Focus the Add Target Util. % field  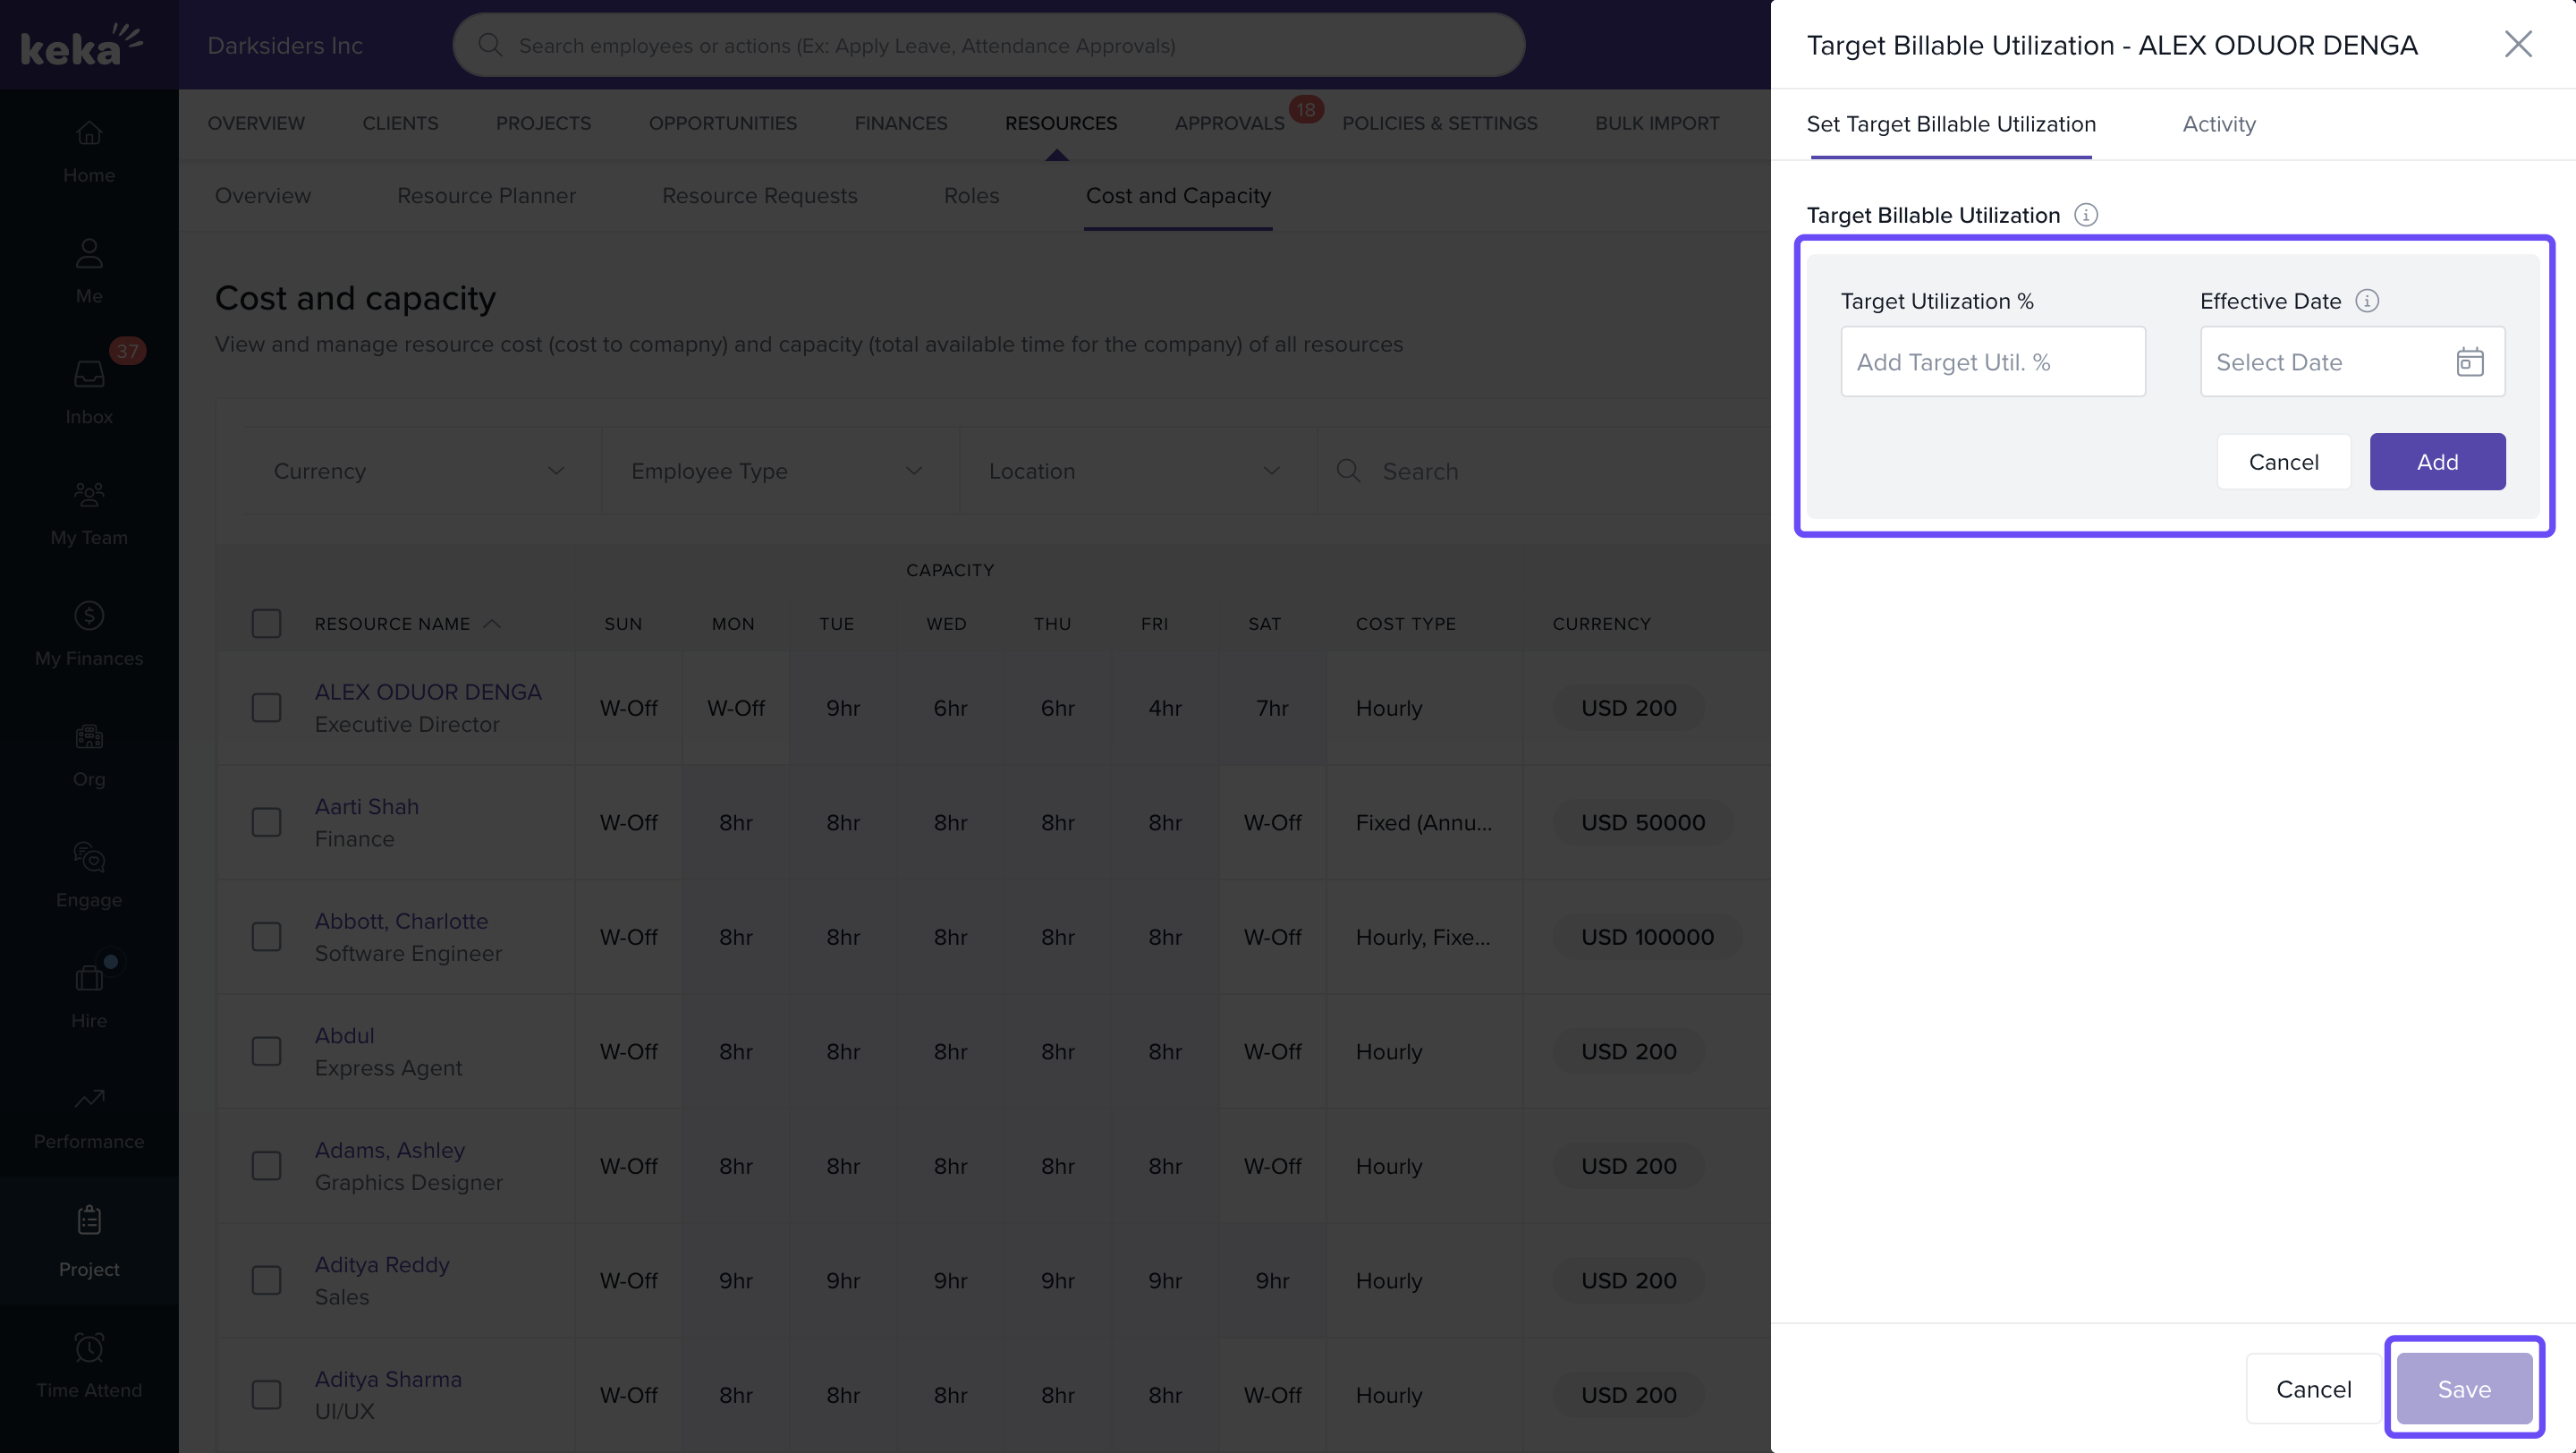(x=1992, y=362)
